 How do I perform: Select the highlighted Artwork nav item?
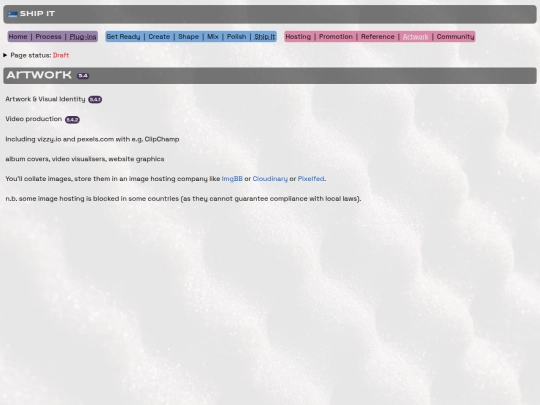click(415, 37)
